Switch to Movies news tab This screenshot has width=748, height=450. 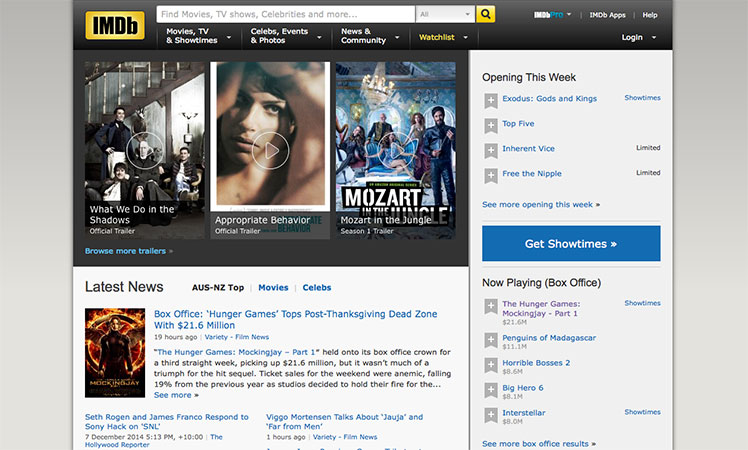tap(273, 288)
